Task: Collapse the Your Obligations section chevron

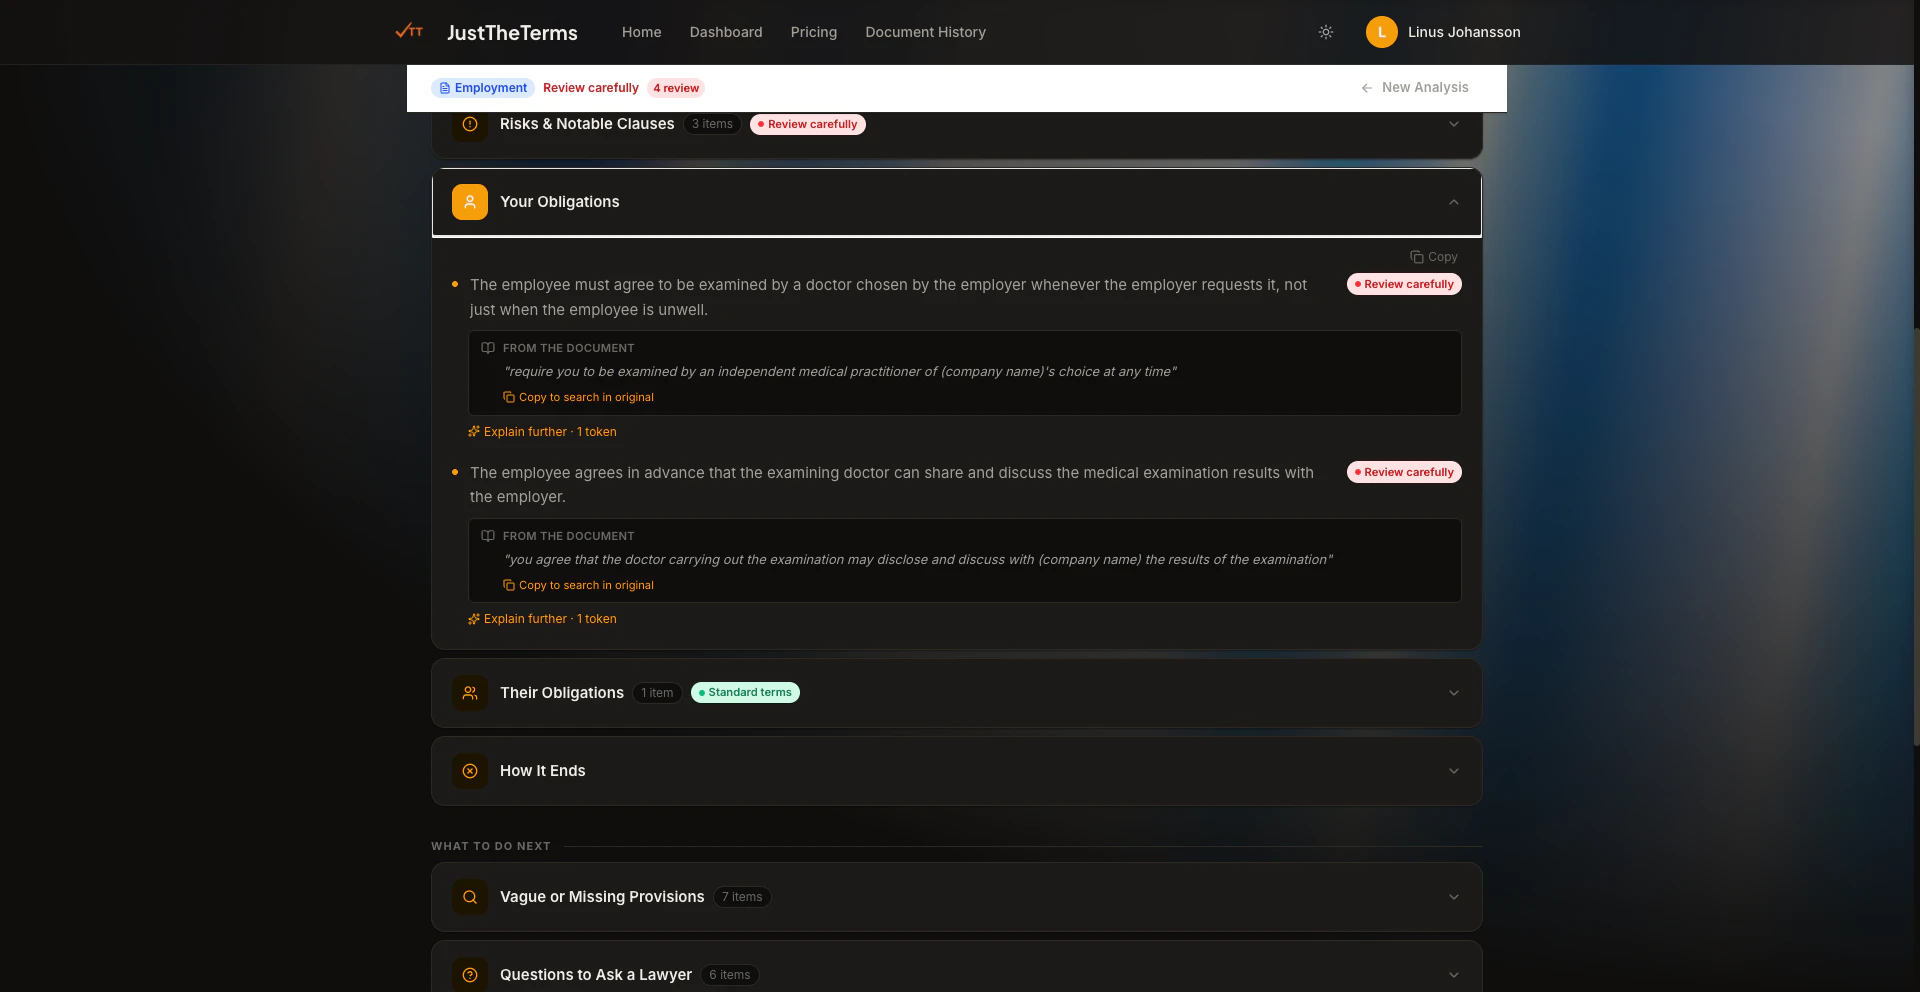Action: tap(1454, 202)
